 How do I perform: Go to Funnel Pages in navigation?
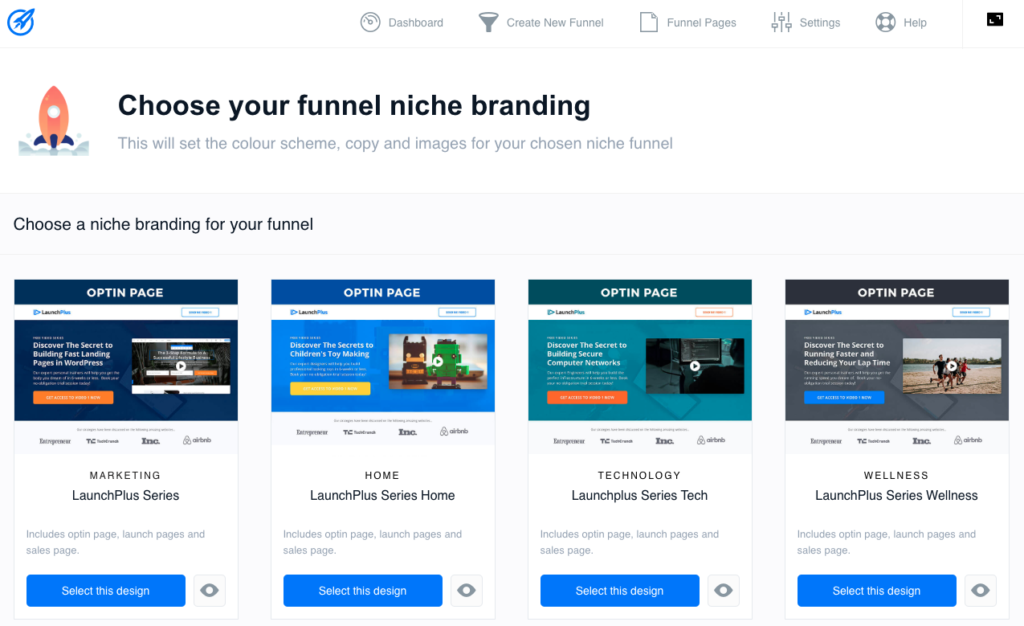701,23
